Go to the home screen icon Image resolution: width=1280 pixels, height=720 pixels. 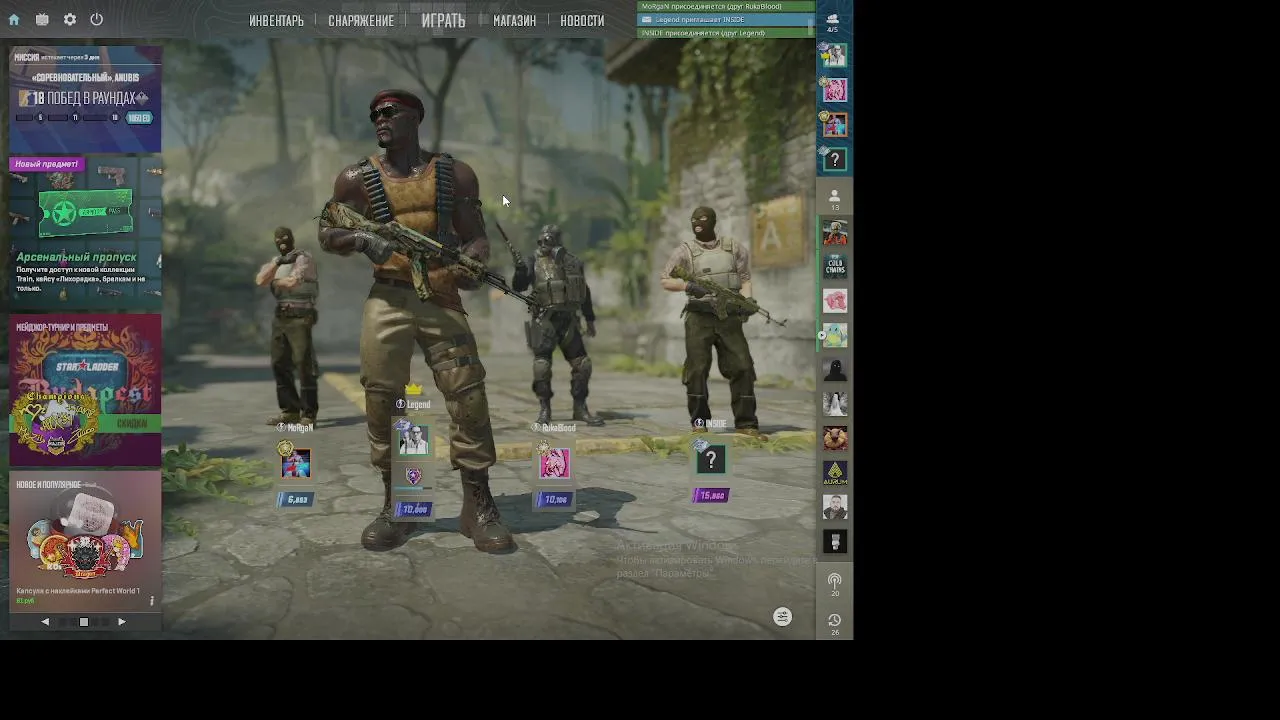(14, 20)
